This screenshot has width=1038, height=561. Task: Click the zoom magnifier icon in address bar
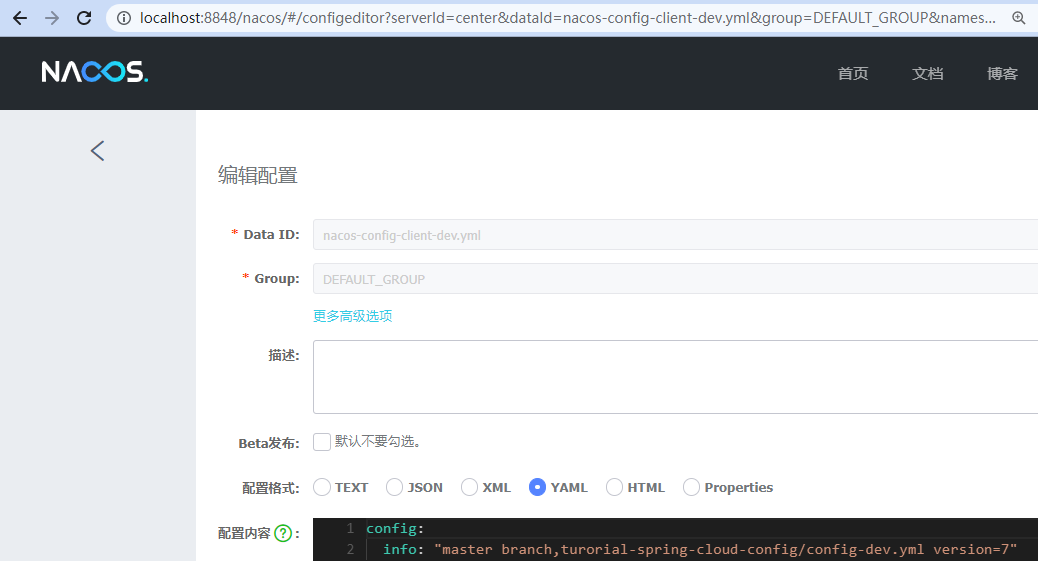click(1019, 18)
